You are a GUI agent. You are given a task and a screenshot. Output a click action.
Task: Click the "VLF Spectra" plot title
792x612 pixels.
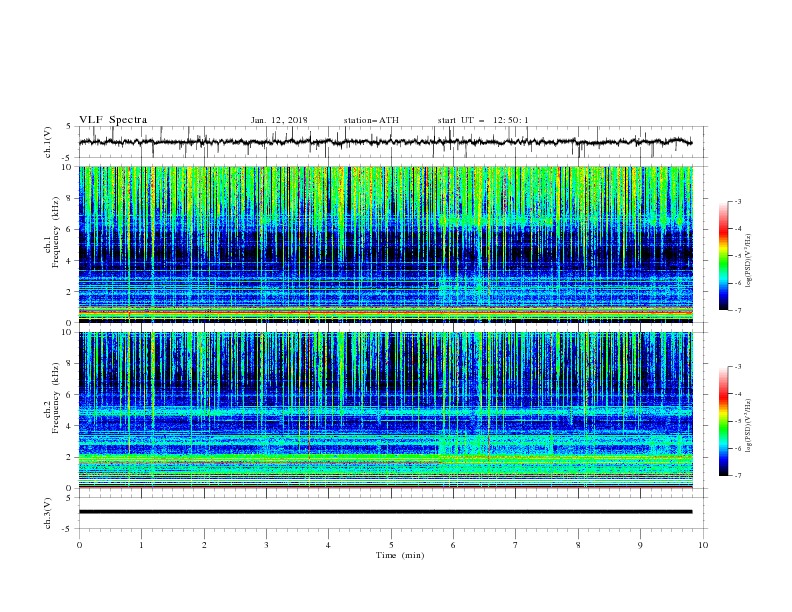(113, 120)
